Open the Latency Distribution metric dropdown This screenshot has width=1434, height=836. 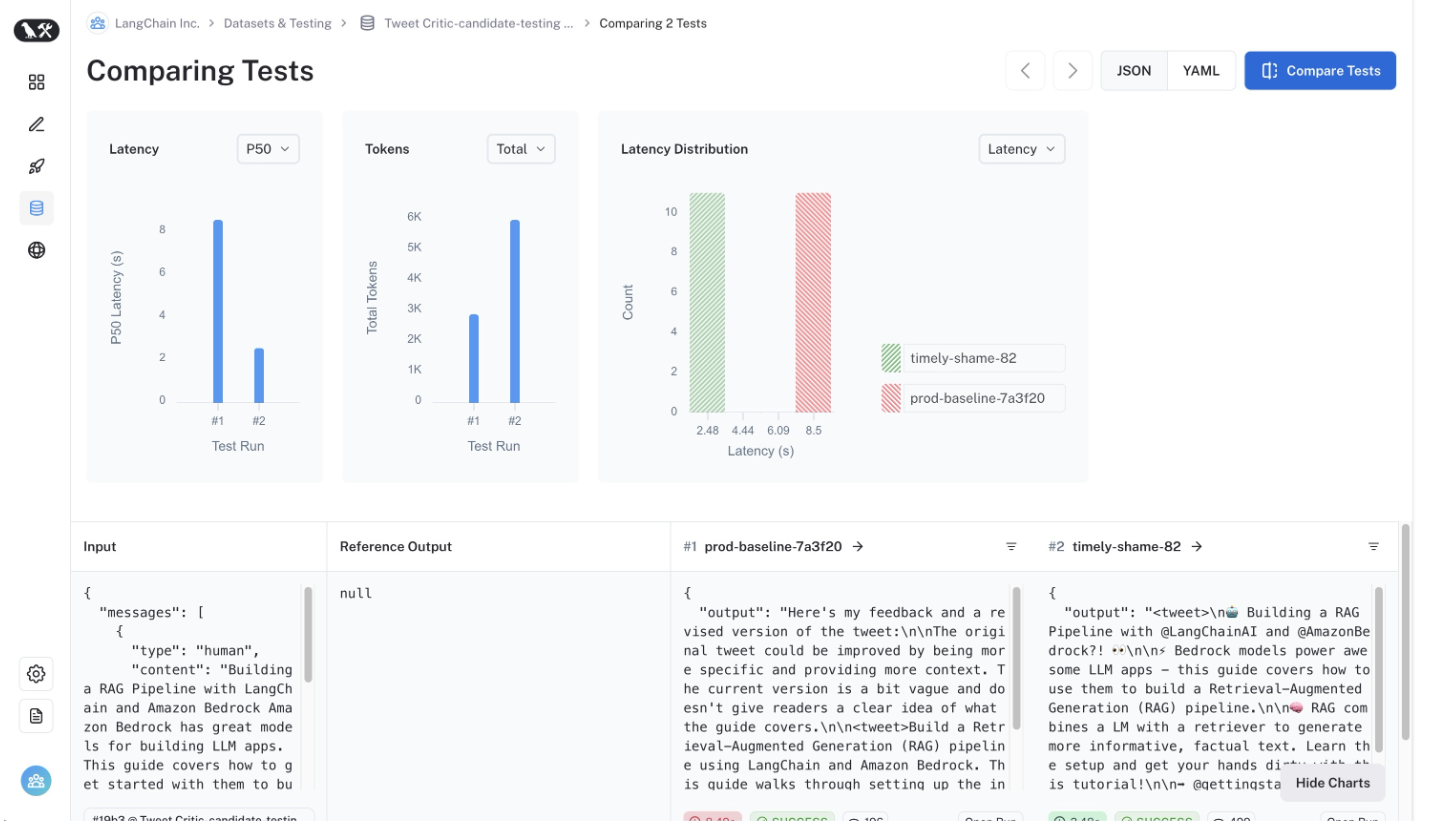pos(1021,149)
